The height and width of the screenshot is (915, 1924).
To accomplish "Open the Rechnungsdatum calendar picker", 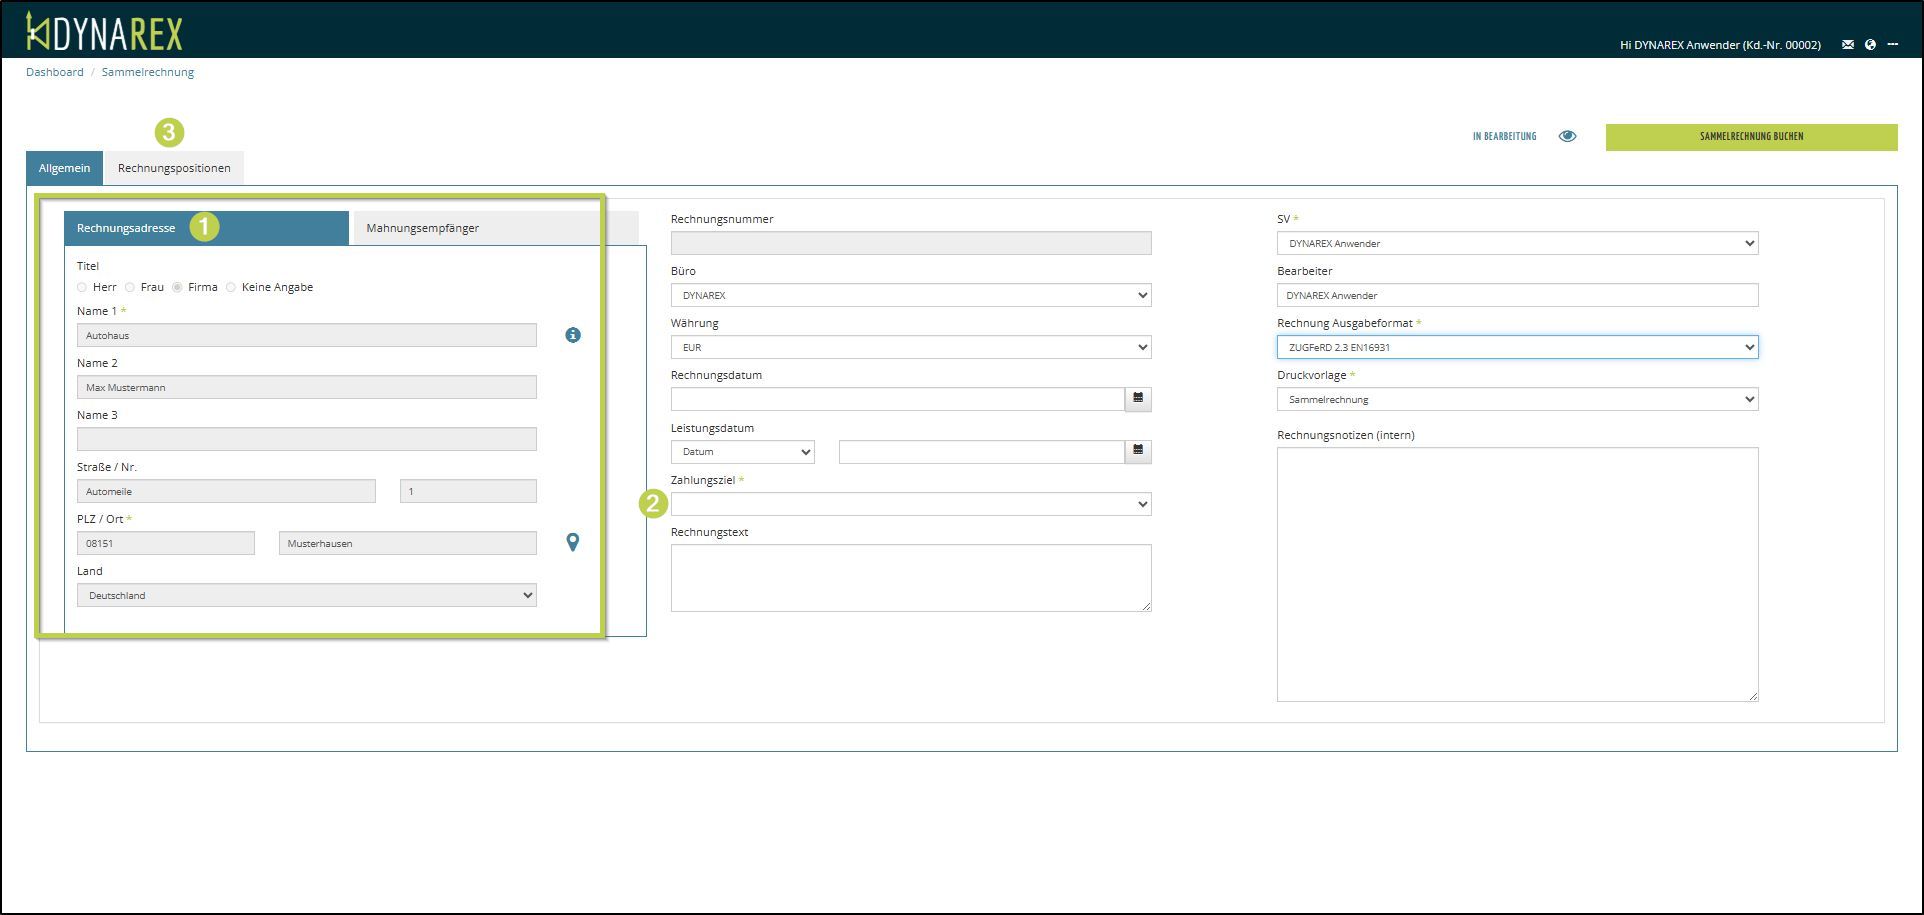I will coord(1138,399).
